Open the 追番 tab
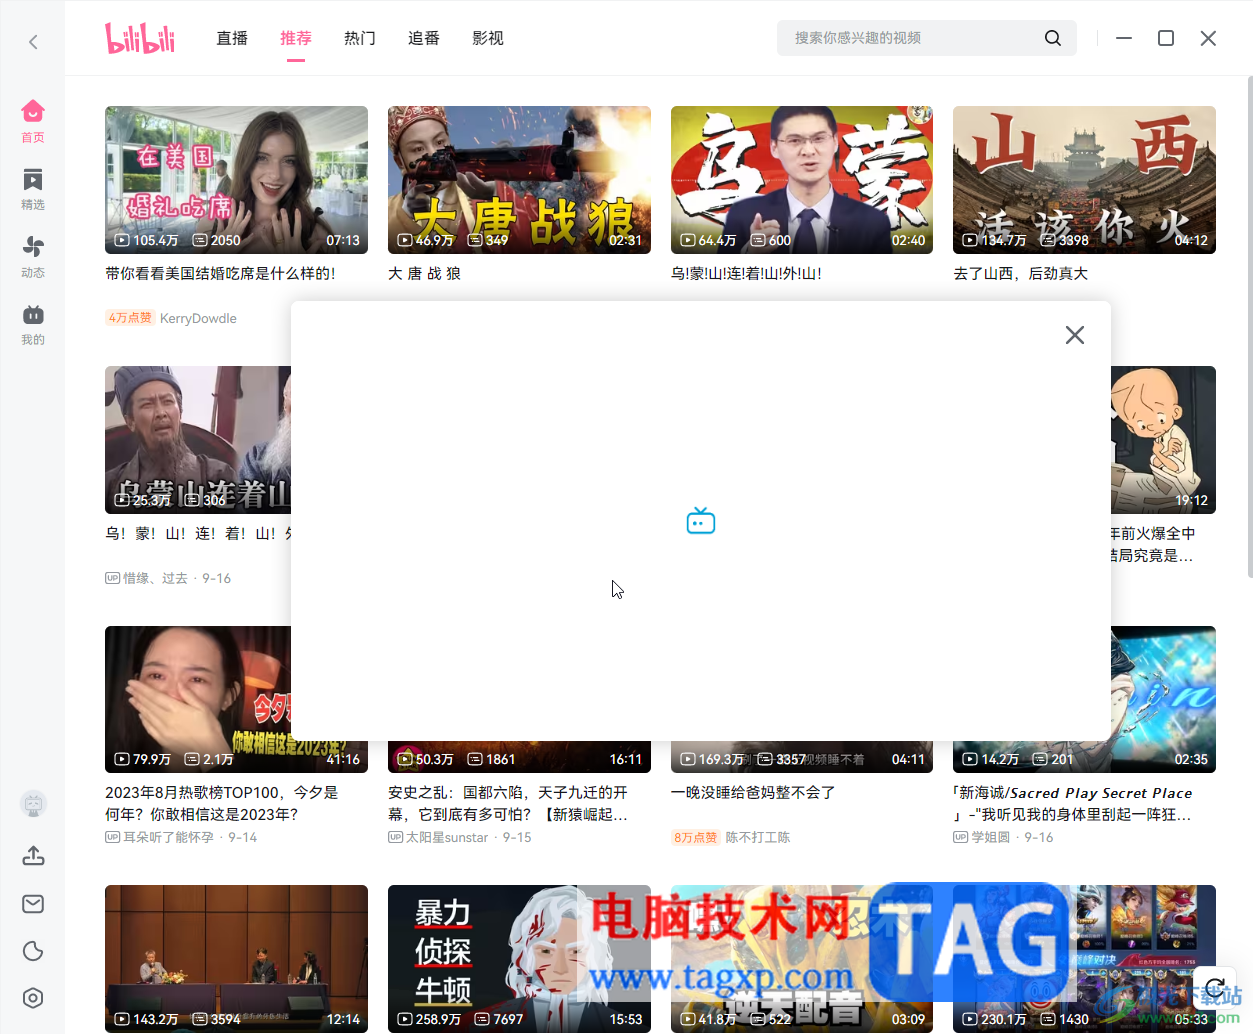The width and height of the screenshot is (1253, 1034). (x=424, y=38)
